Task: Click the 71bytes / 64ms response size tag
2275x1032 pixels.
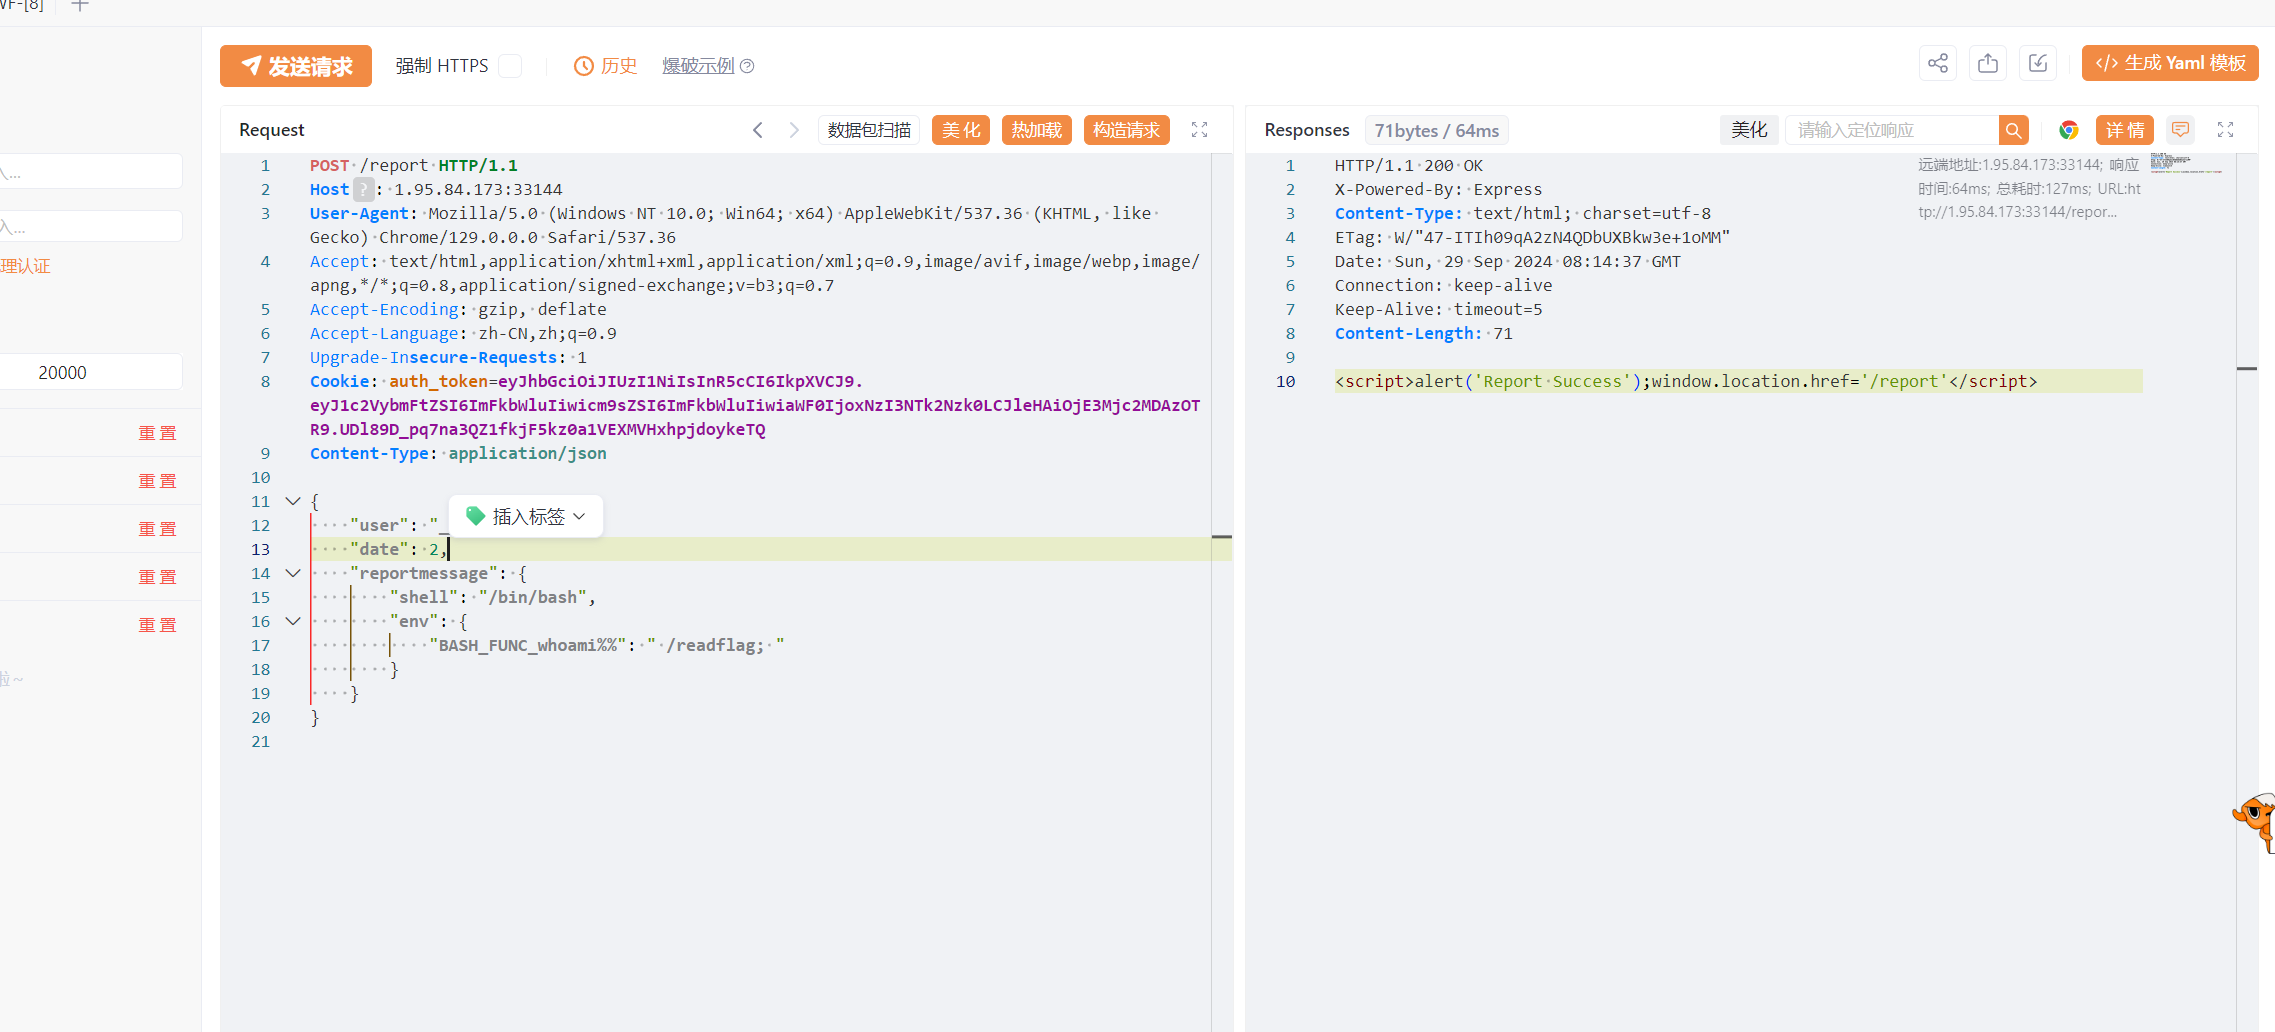Action: point(1436,130)
